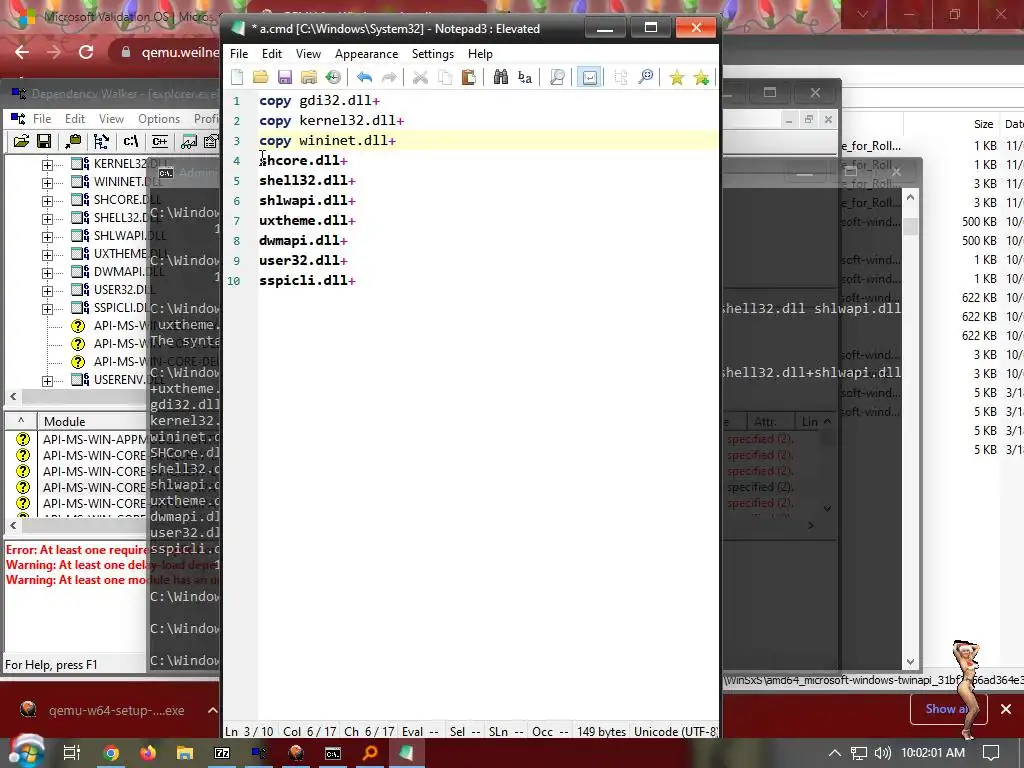Open Find with the binoculars icon
This screenshot has height=768, width=1024.
501,78
